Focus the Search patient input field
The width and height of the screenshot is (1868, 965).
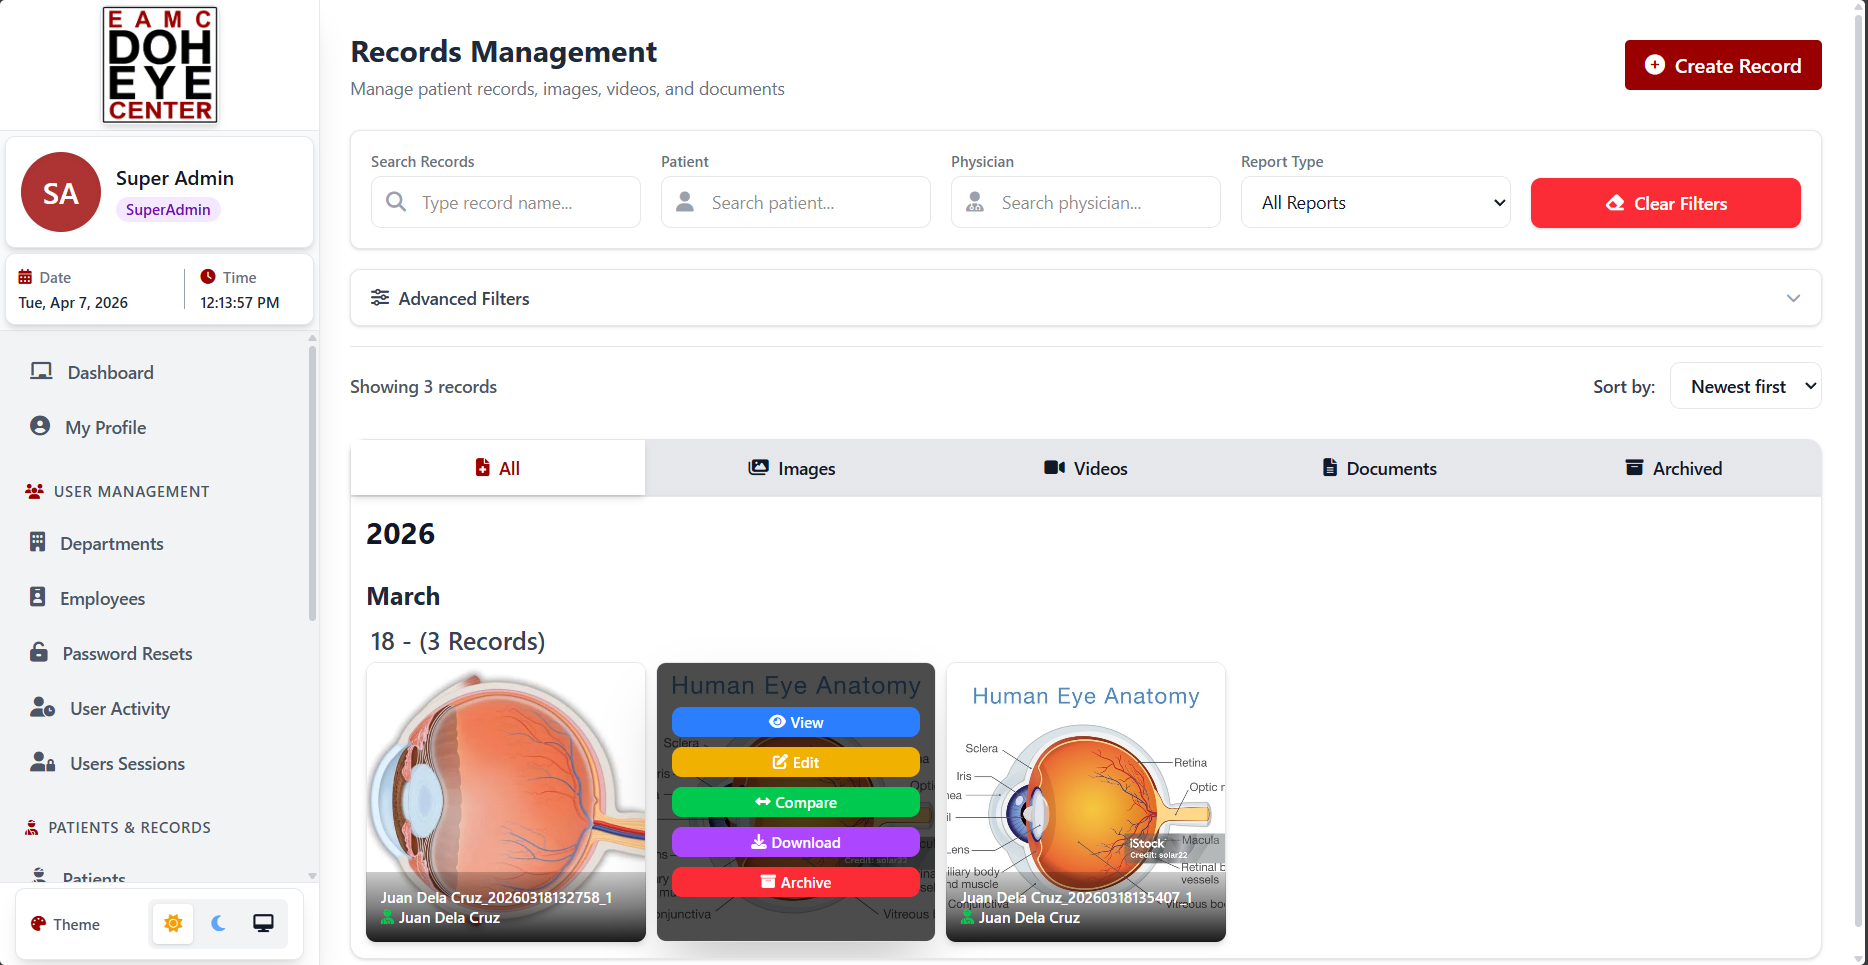pos(796,202)
